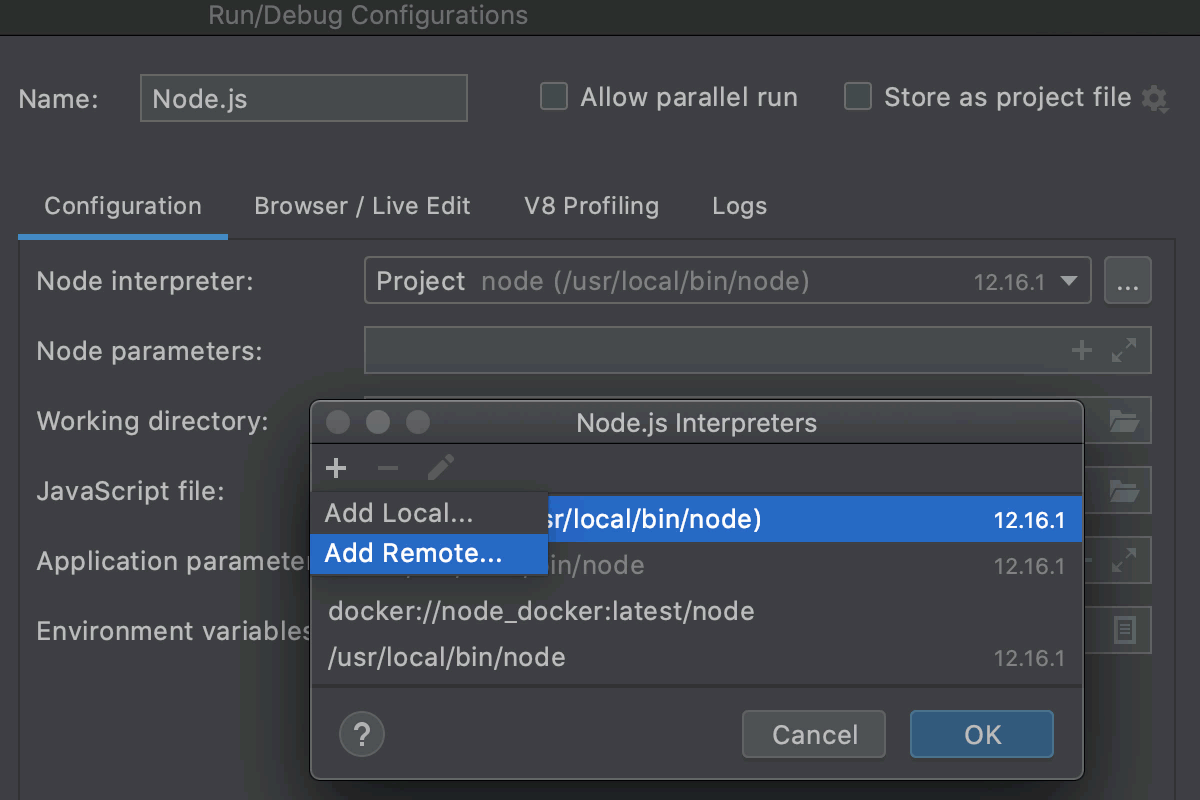Enable Allow parallel run

pyautogui.click(x=553, y=96)
